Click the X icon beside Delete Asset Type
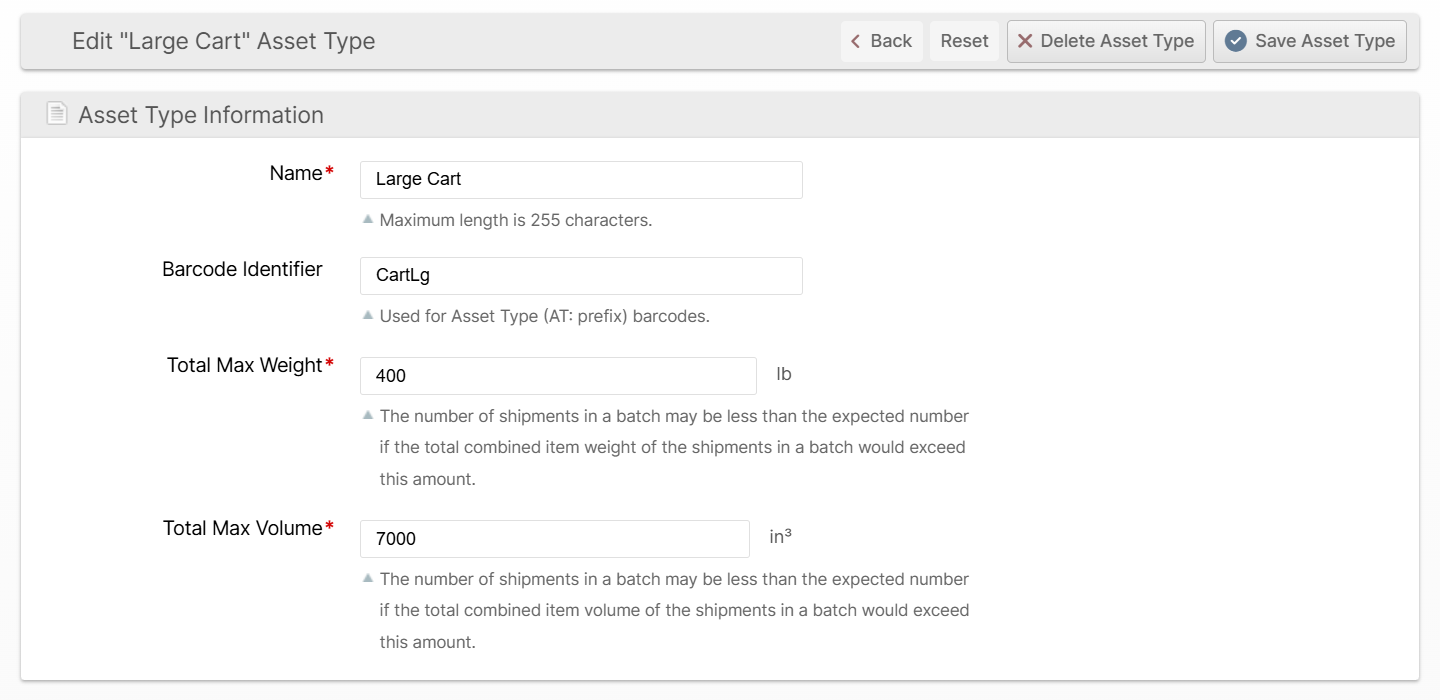Screen dimensions: 1440x700 point(1025,41)
